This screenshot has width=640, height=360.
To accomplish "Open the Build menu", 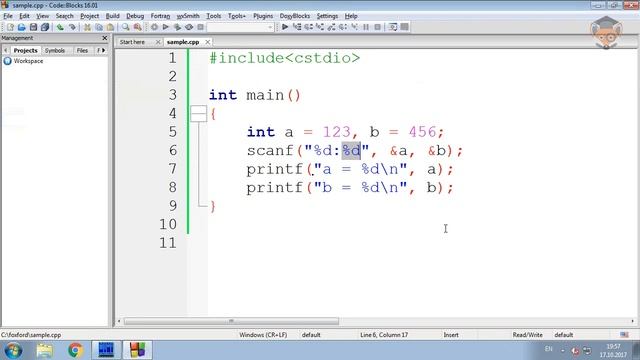I will (x=112, y=16).
